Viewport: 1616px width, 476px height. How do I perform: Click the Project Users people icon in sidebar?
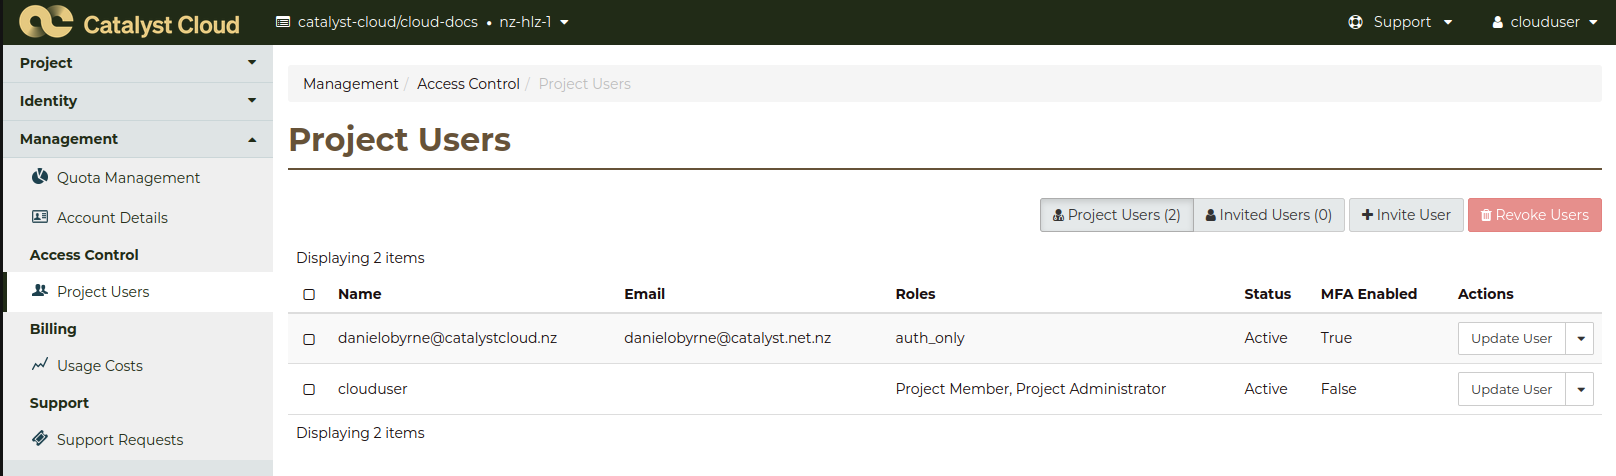tap(40, 291)
